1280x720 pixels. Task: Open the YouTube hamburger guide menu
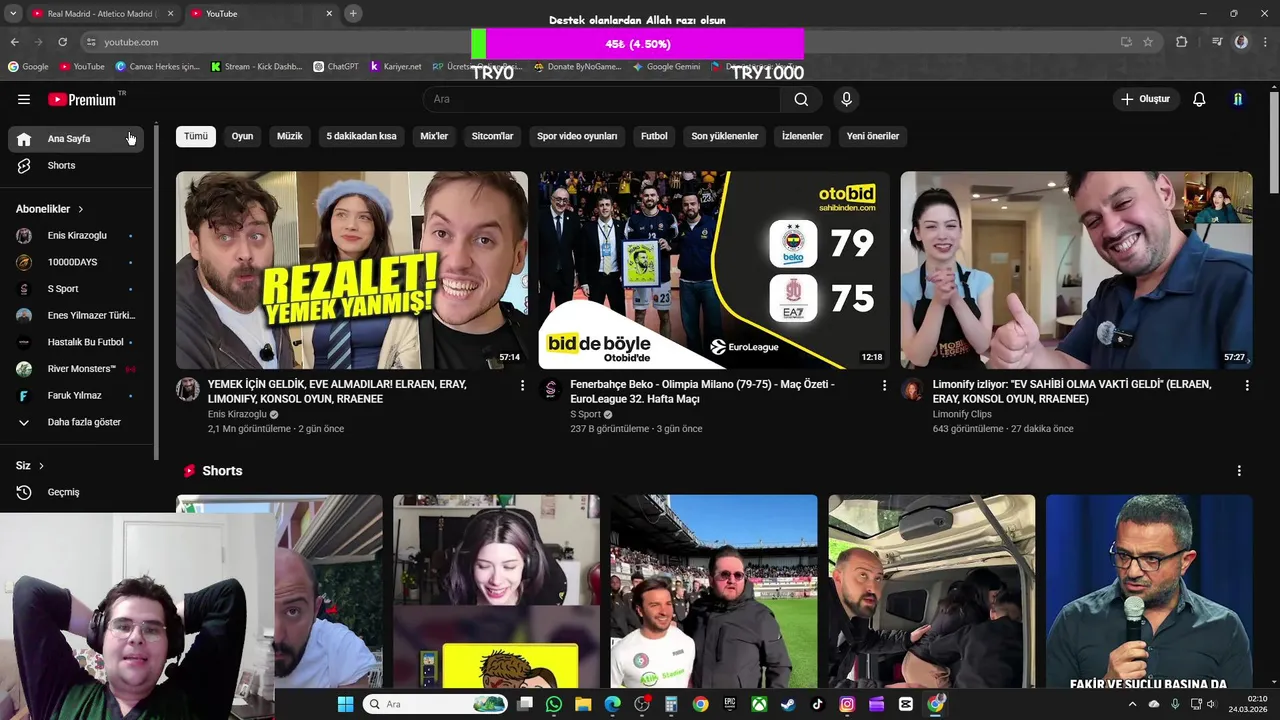coord(24,99)
